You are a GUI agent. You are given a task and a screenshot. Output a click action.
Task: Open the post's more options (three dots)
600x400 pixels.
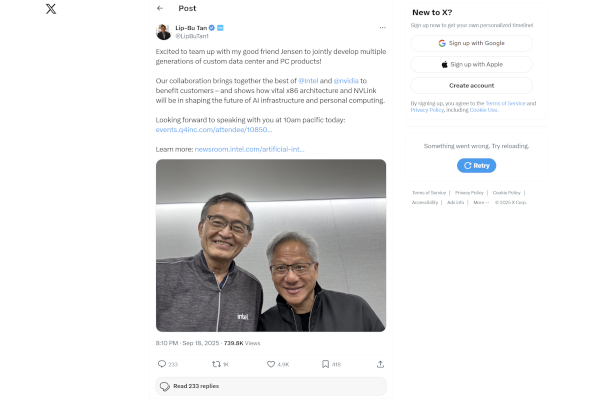pos(382,28)
